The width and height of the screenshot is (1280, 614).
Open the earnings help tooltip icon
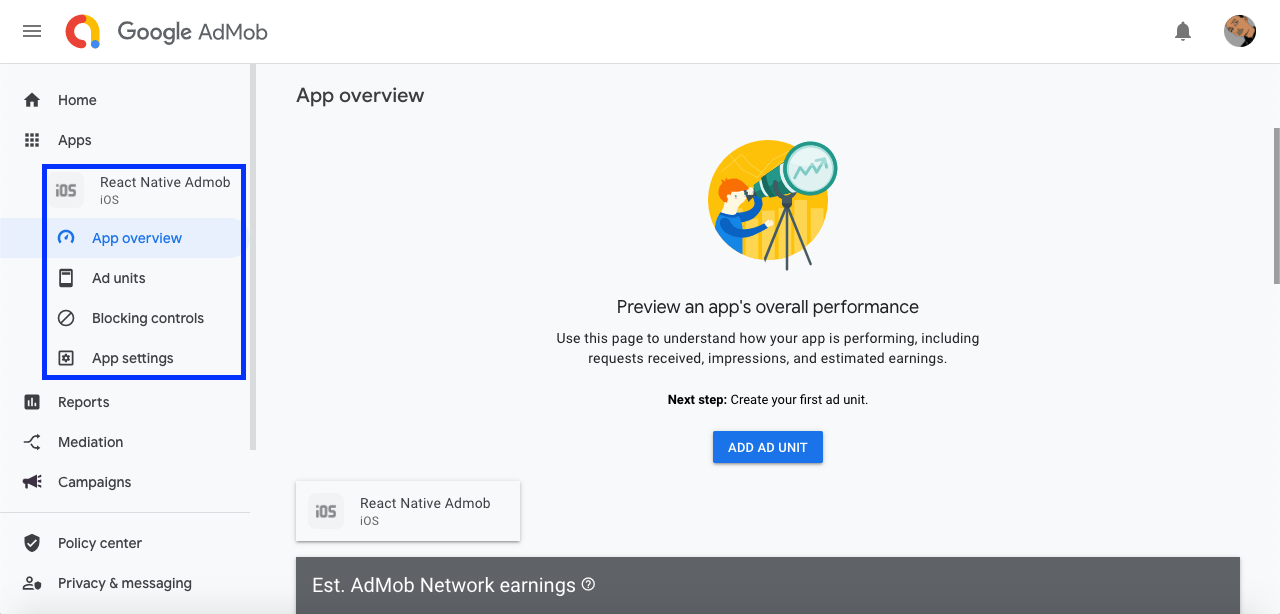[x=588, y=585]
